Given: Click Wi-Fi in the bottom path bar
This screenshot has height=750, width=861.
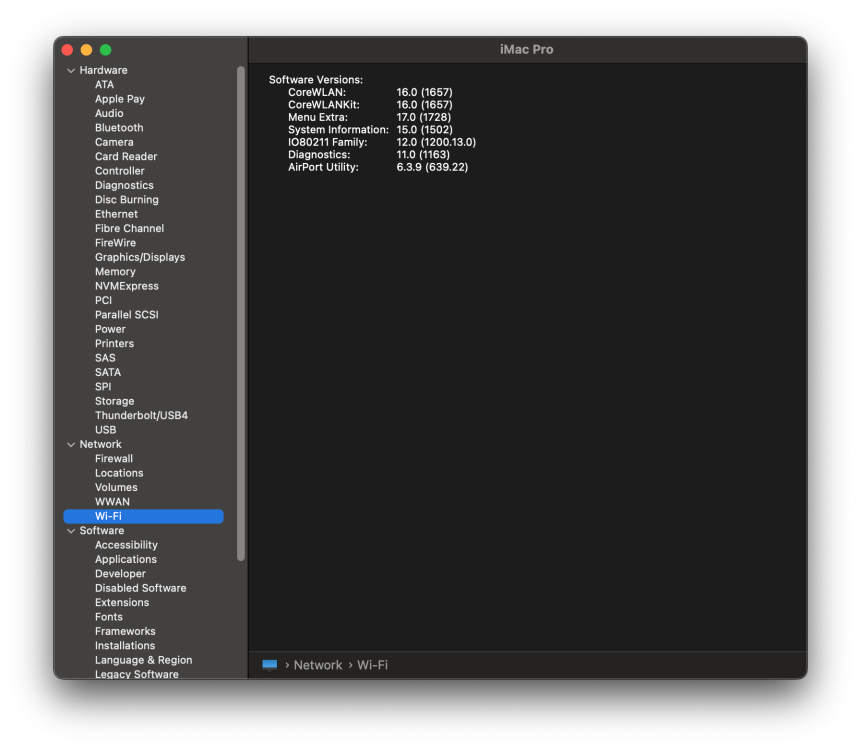Looking at the screenshot, I should [x=372, y=665].
